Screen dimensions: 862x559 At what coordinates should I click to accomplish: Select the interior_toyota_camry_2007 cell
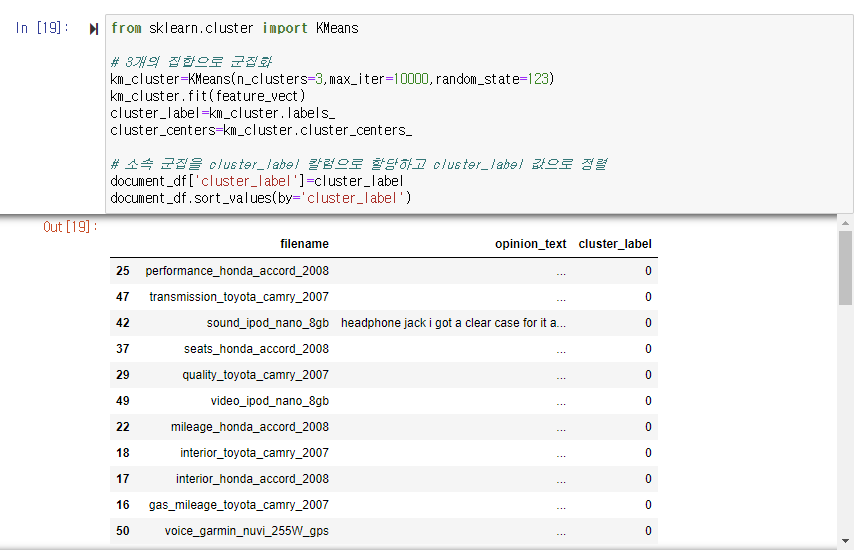click(x=255, y=453)
